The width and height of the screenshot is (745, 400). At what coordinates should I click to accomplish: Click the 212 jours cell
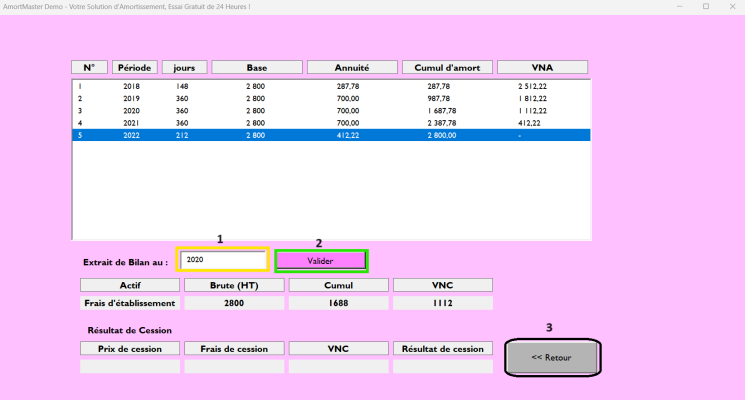point(182,135)
